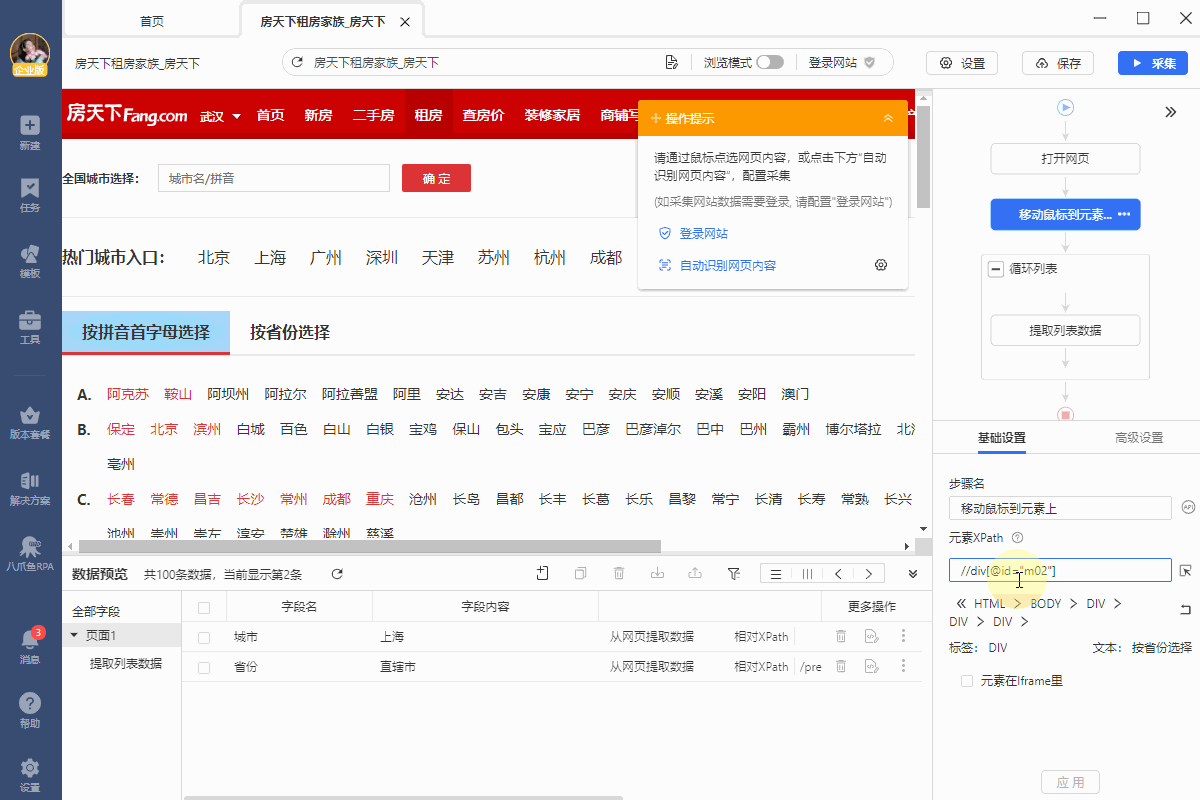Reload the page with the refresh icon in address bar

tap(297, 63)
